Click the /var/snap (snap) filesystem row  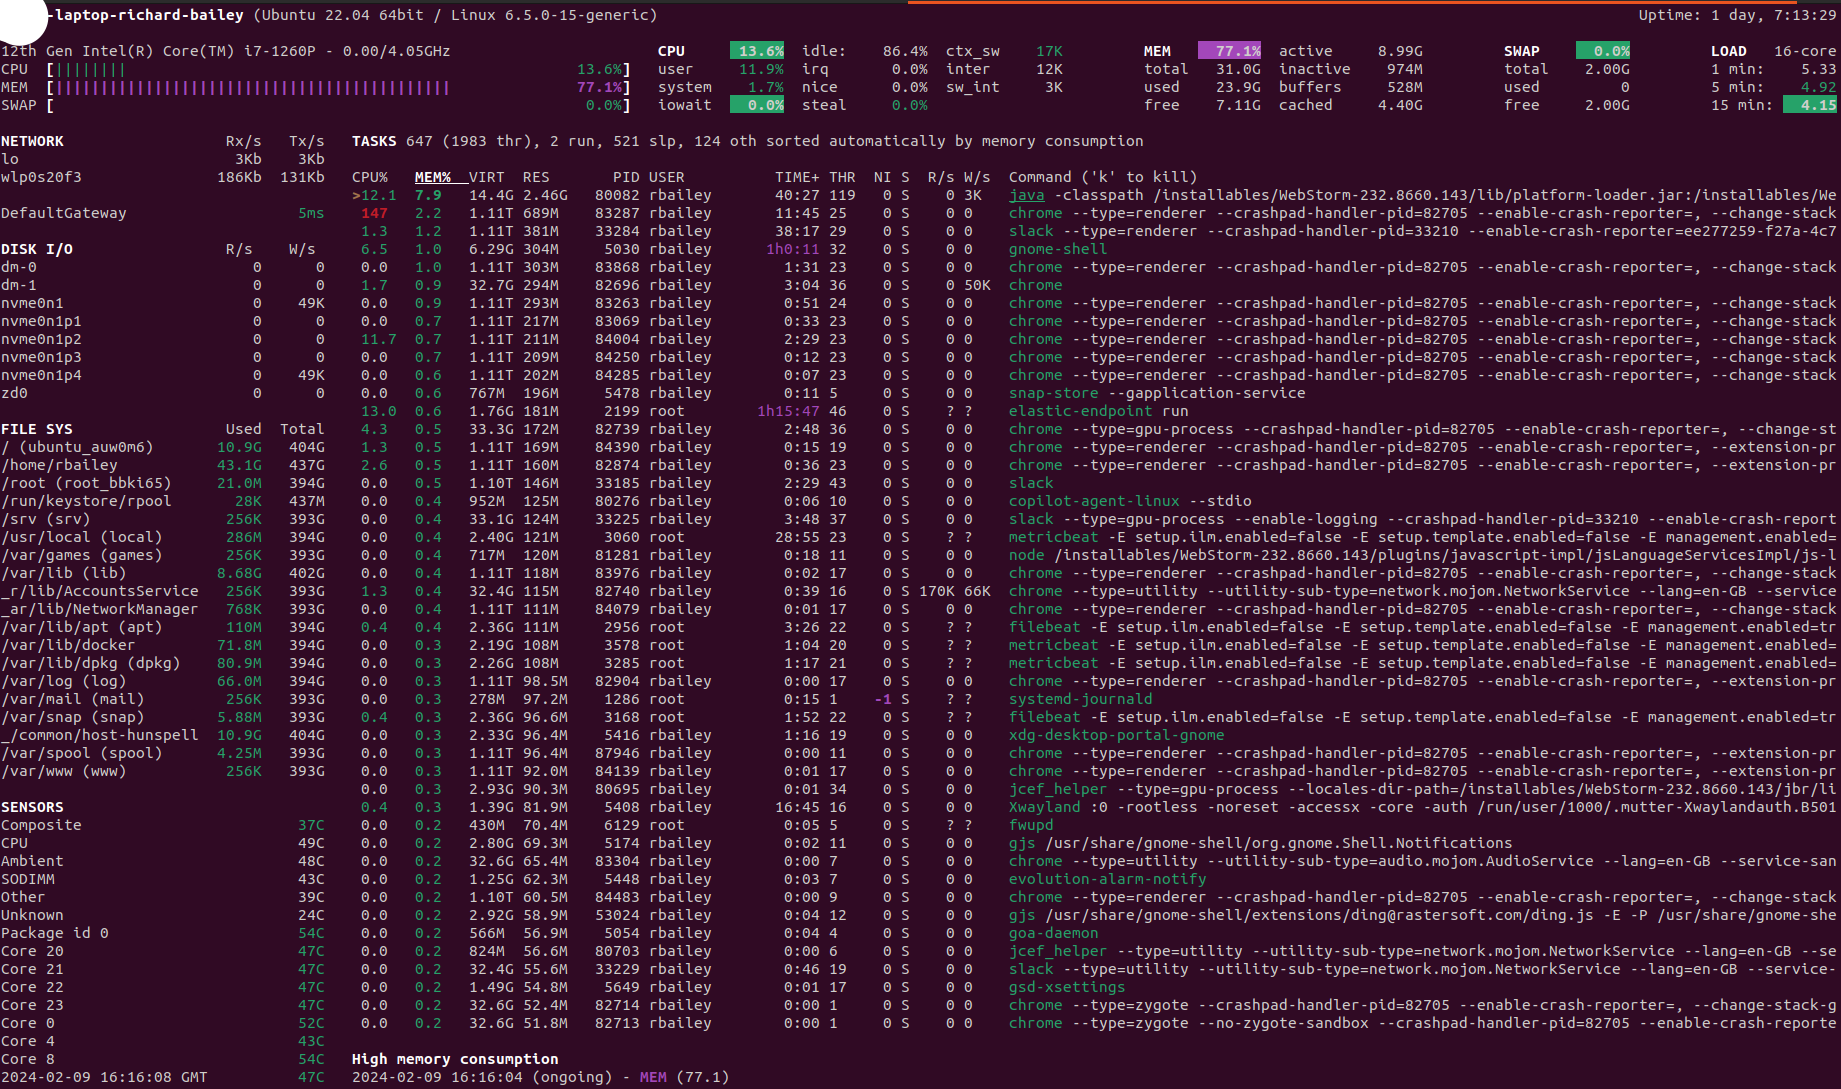(162, 717)
